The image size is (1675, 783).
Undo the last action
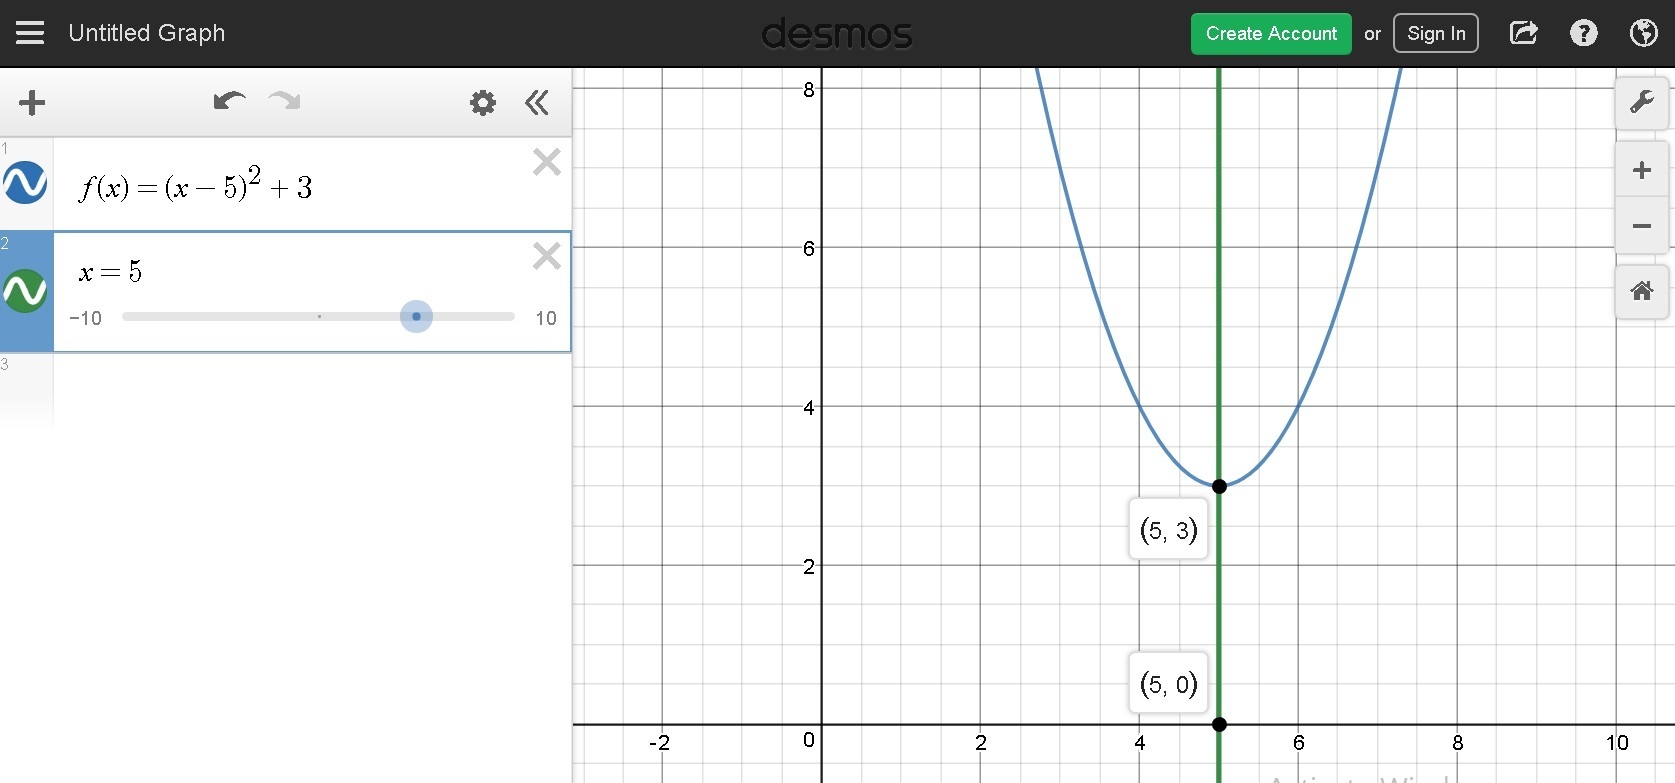(229, 101)
